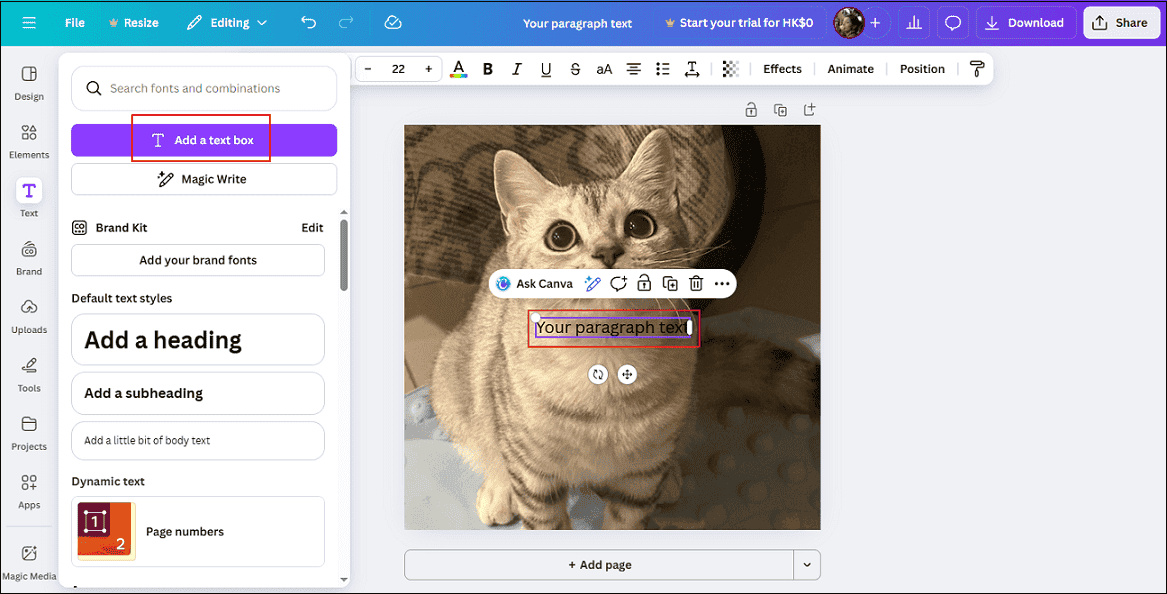Screen dimensions: 1167x594
Task: Open the text color picker
Action: [458, 68]
